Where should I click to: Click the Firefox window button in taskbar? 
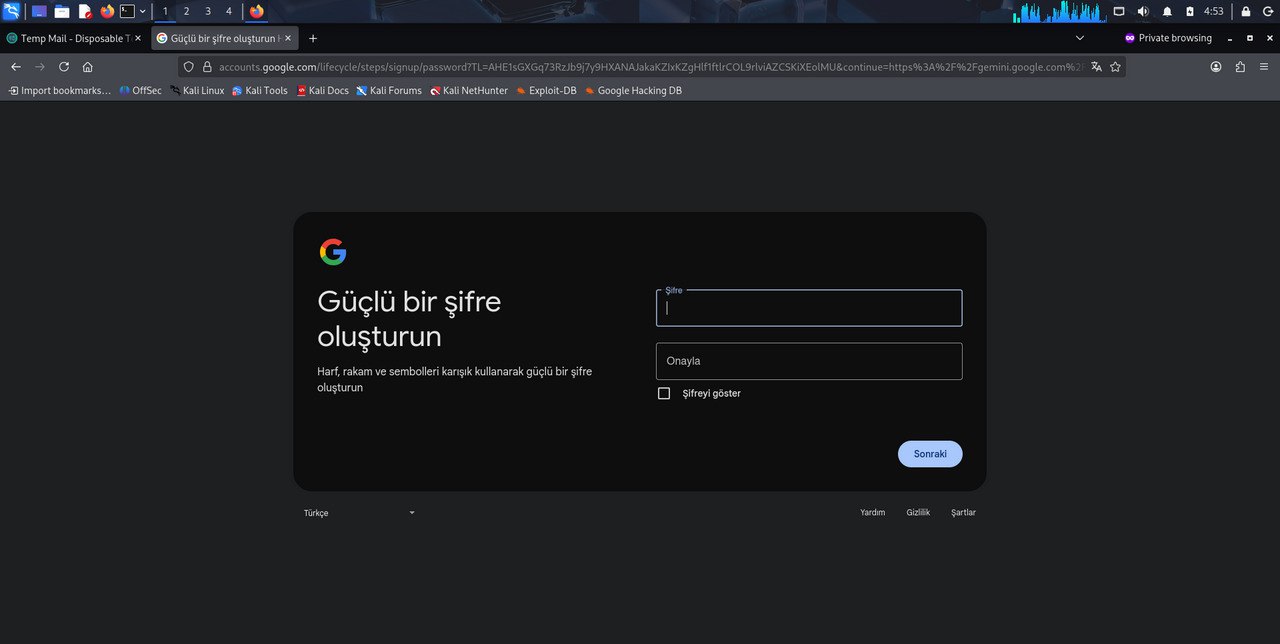(x=257, y=11)
